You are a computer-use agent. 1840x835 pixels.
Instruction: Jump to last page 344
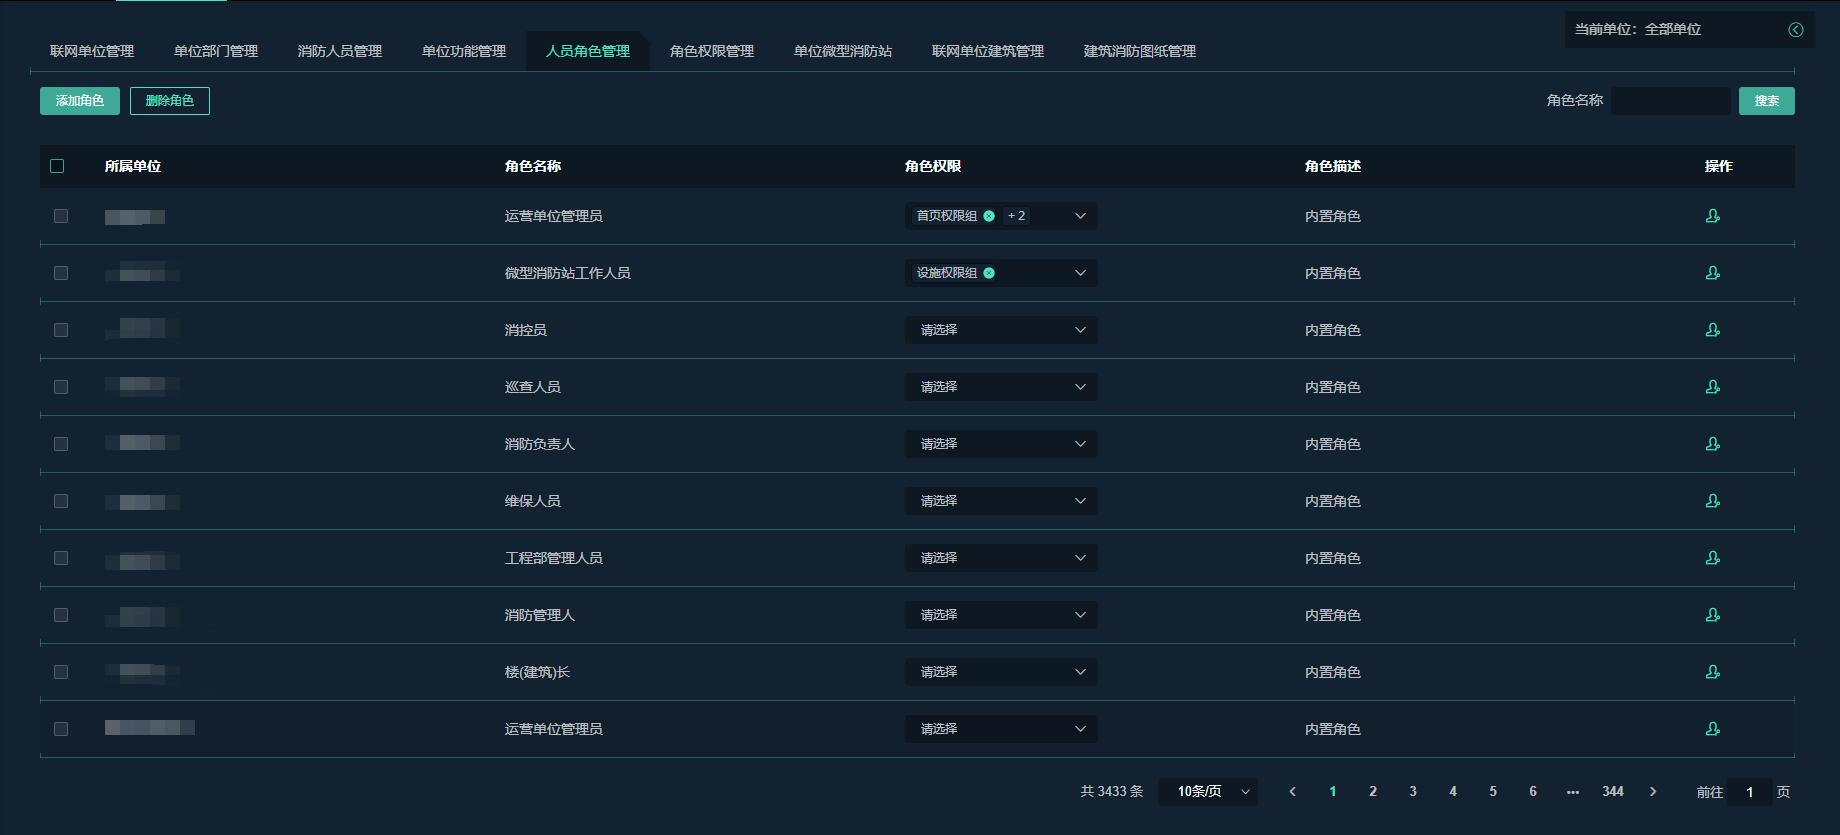(x=1613, y=791)
